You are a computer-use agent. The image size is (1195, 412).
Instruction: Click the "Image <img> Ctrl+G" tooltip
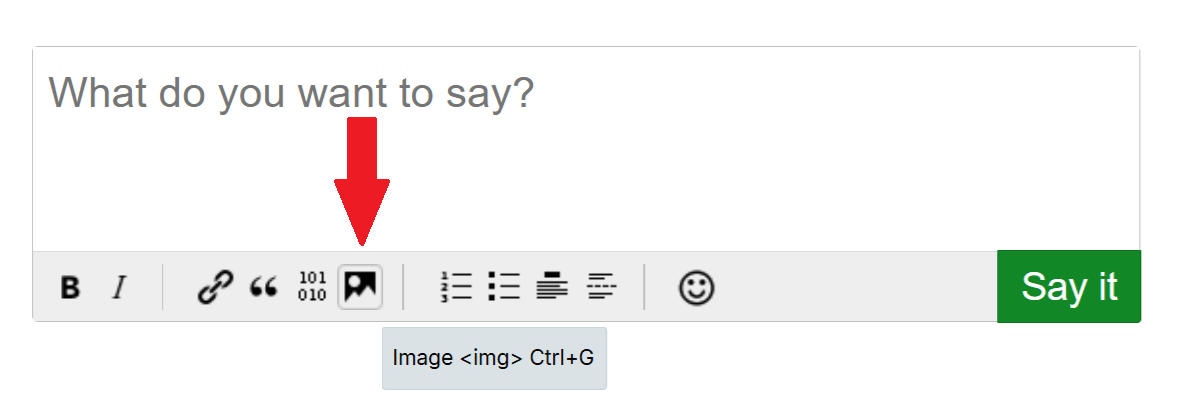click(x=494, y=358)
